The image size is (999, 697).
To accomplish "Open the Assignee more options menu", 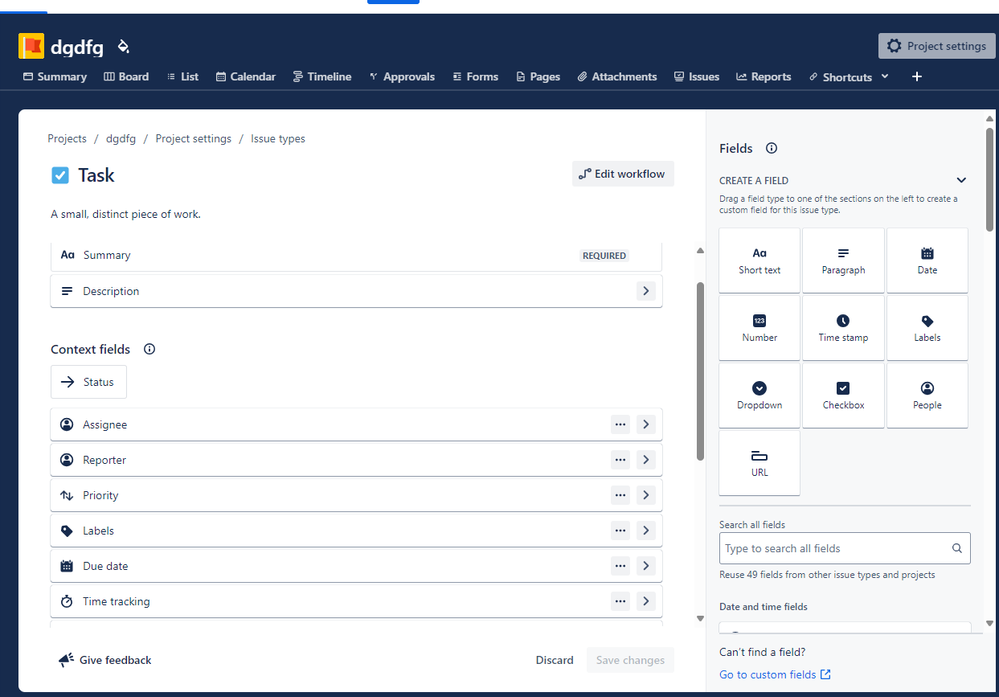I will 620,424.
